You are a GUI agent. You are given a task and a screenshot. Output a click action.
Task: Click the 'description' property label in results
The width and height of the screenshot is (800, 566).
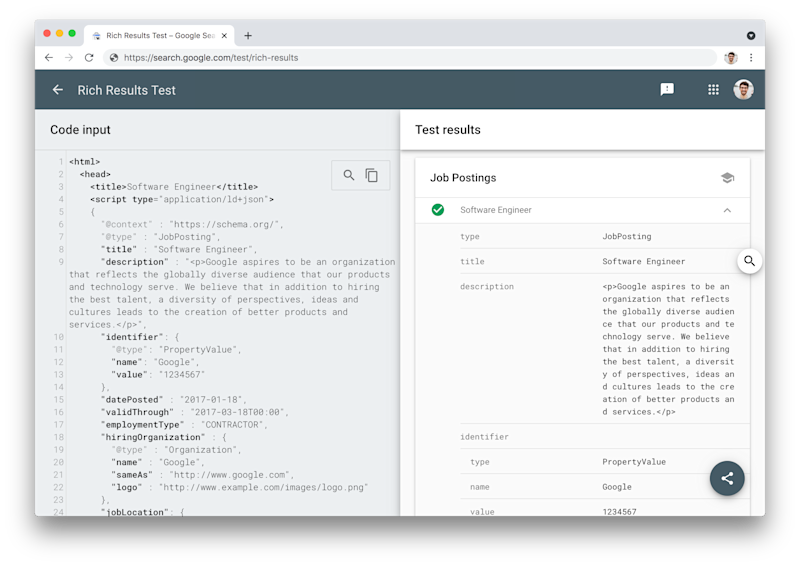[487, 286]
